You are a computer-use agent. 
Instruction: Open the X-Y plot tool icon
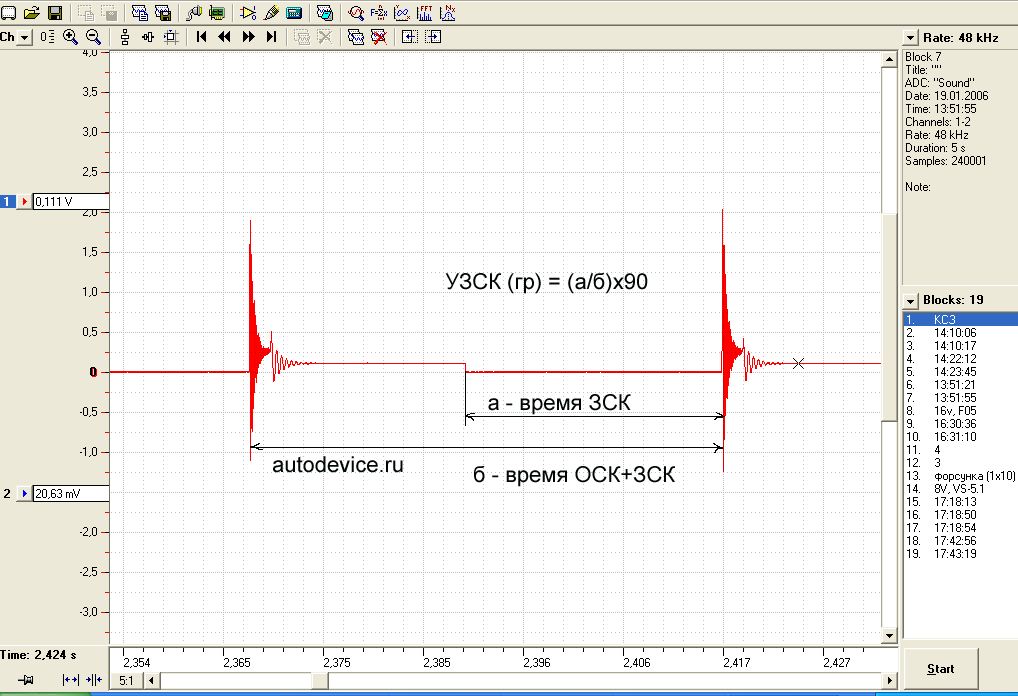pos(402,13)
